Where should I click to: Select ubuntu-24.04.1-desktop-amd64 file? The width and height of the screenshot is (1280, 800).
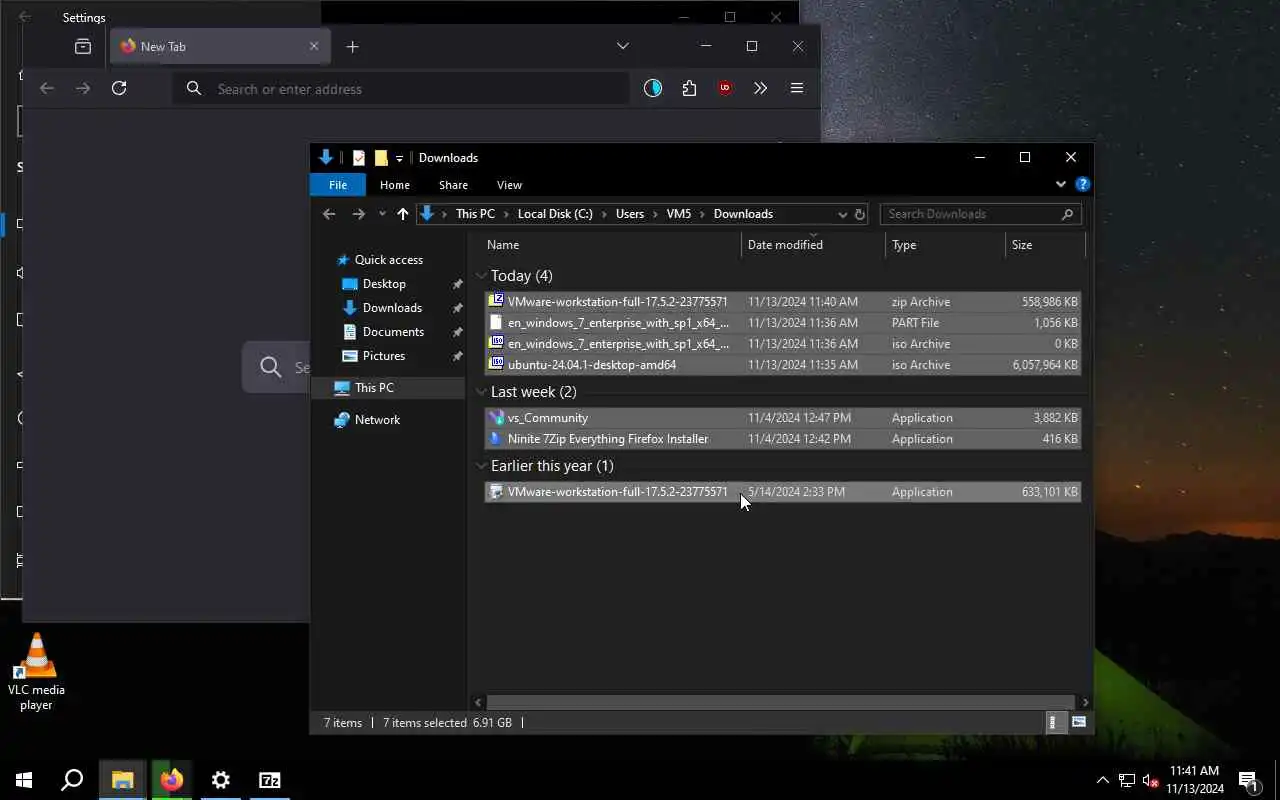click(x=782, y=364)
